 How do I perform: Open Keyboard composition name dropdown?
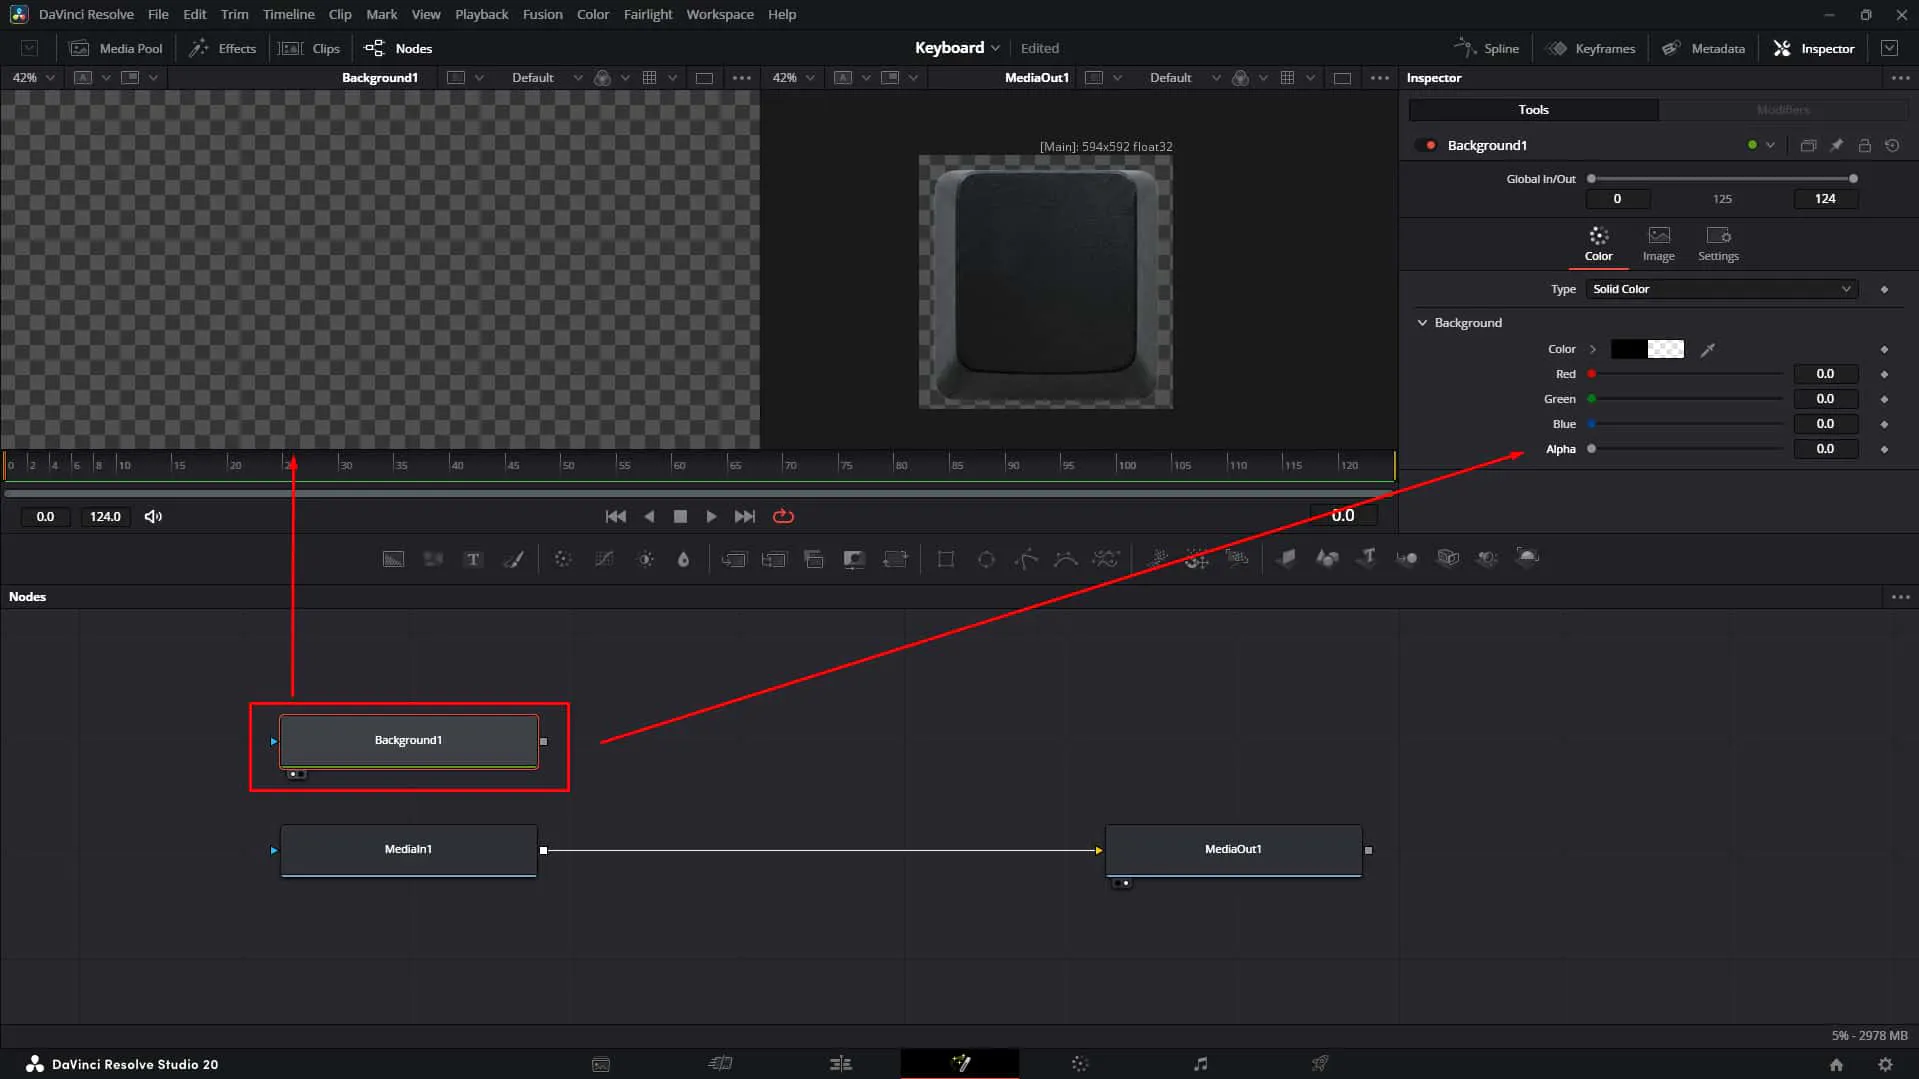coord(956,48)
